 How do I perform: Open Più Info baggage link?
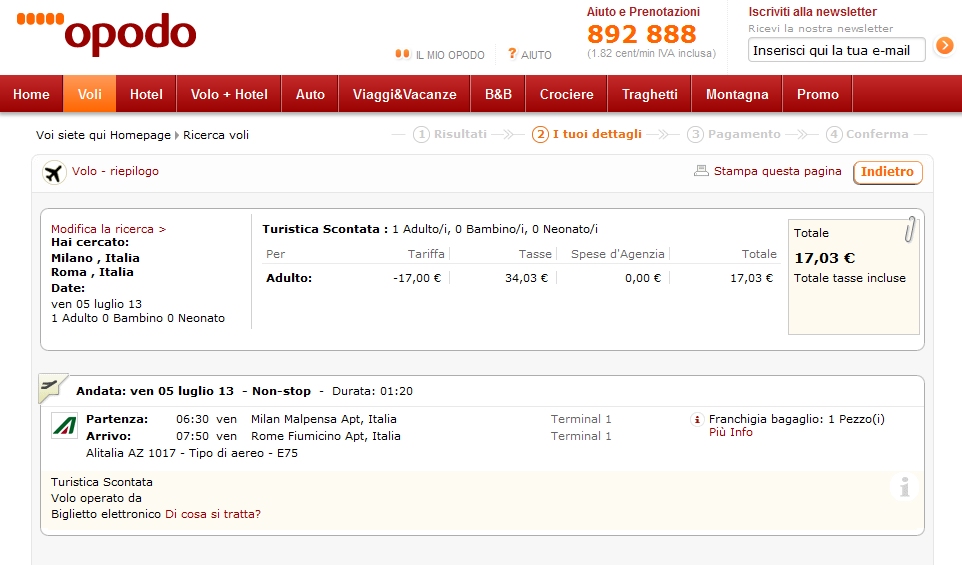pyautogui.click(x=731, y=432)
